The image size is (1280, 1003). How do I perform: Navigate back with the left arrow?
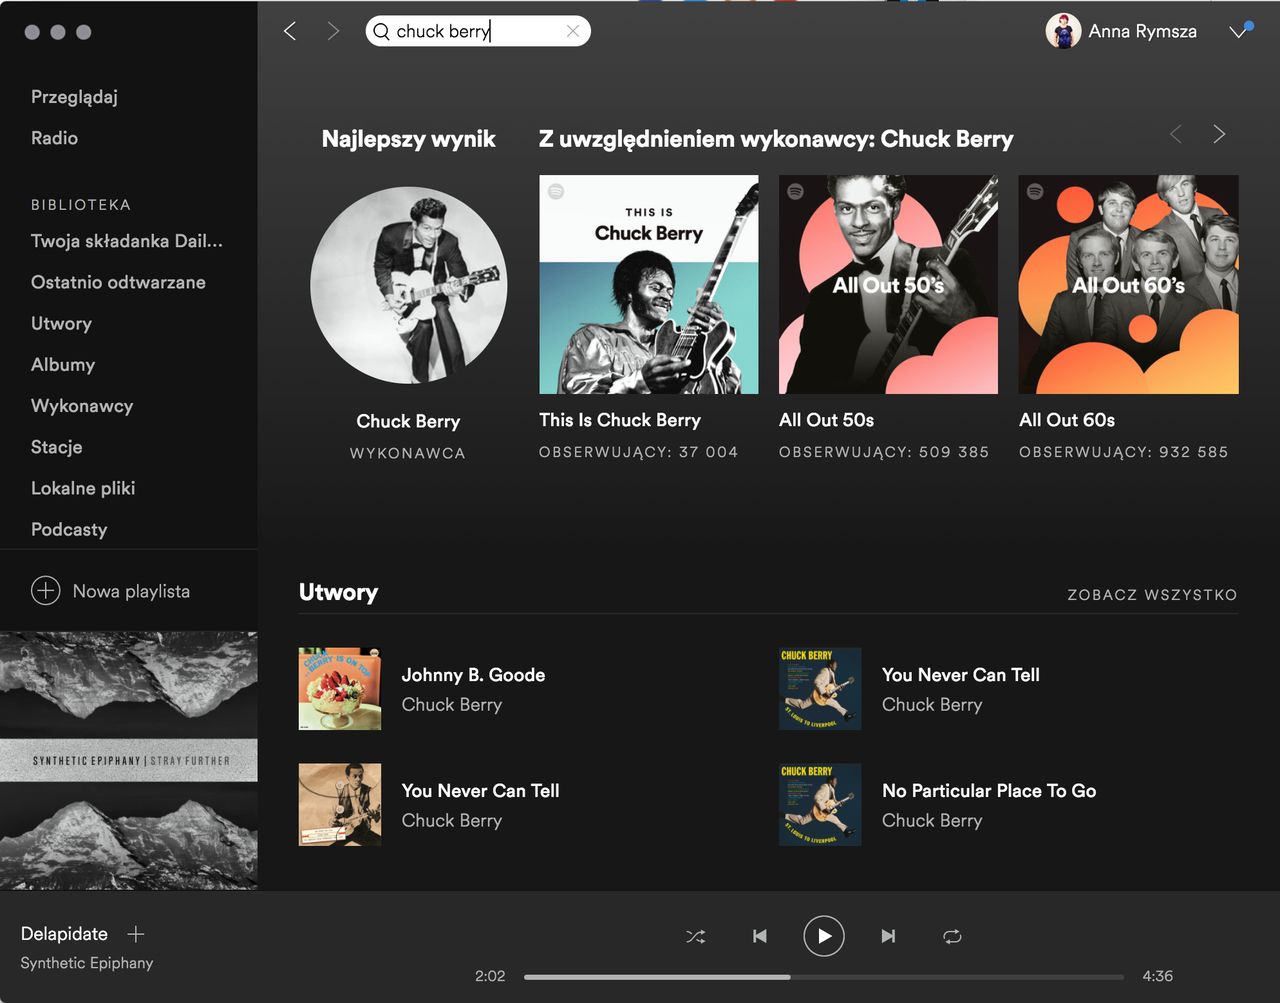point(290,31)
